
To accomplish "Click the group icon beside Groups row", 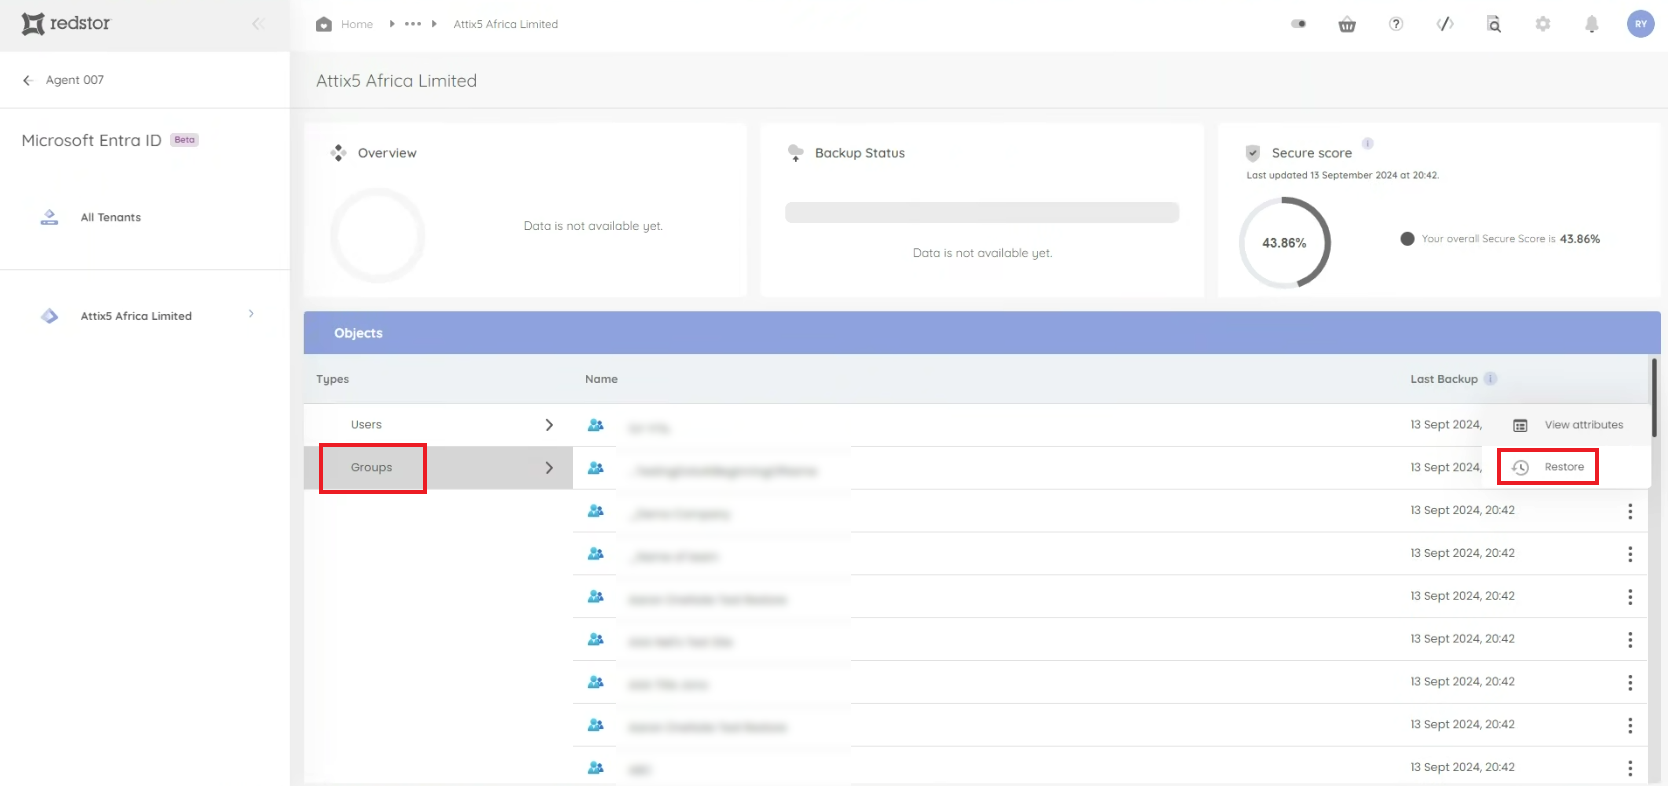I will click(595, 468).
